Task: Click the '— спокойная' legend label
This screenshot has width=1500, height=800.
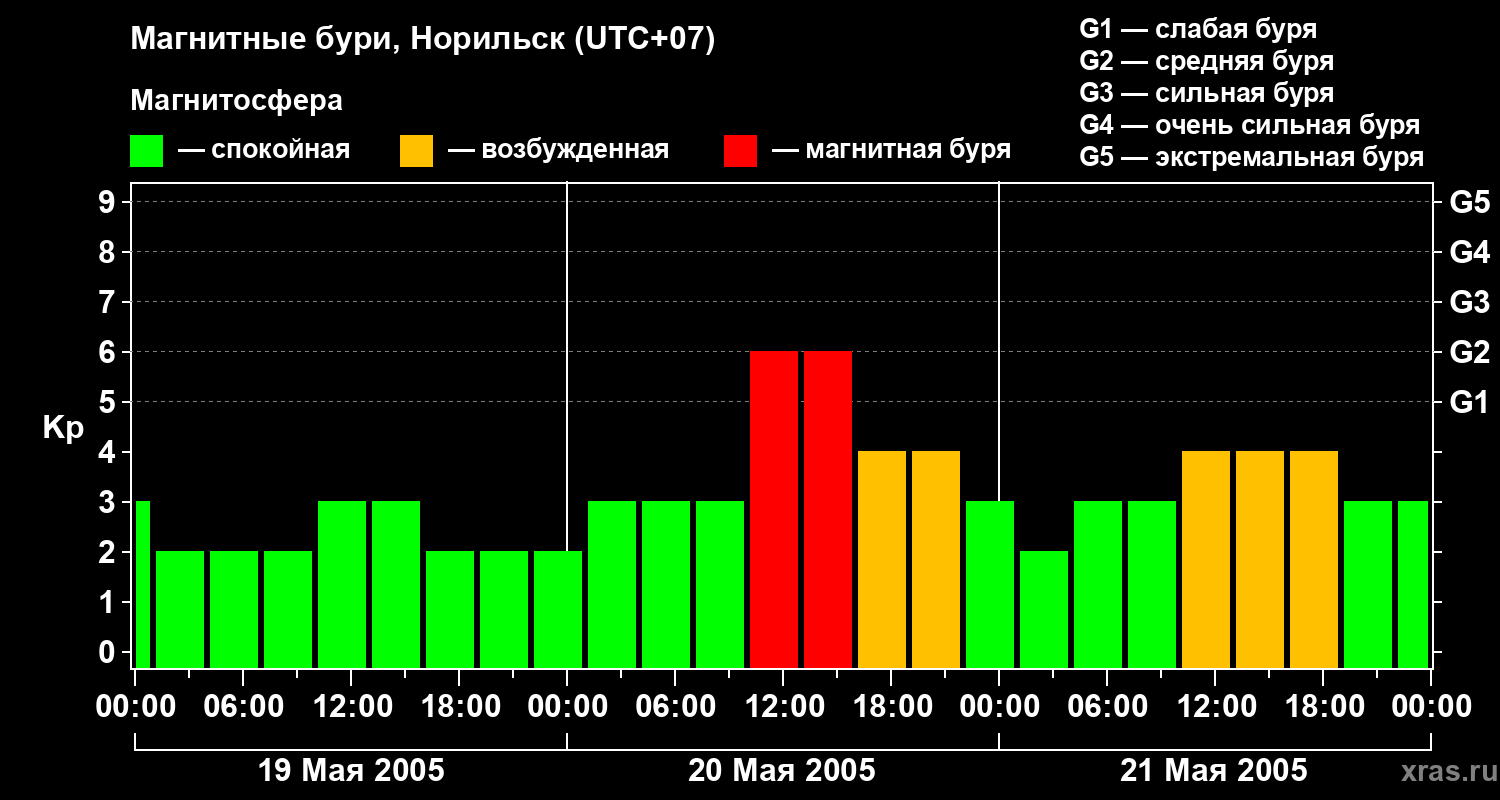Action: pyautogui.click(x=264, y=151)
